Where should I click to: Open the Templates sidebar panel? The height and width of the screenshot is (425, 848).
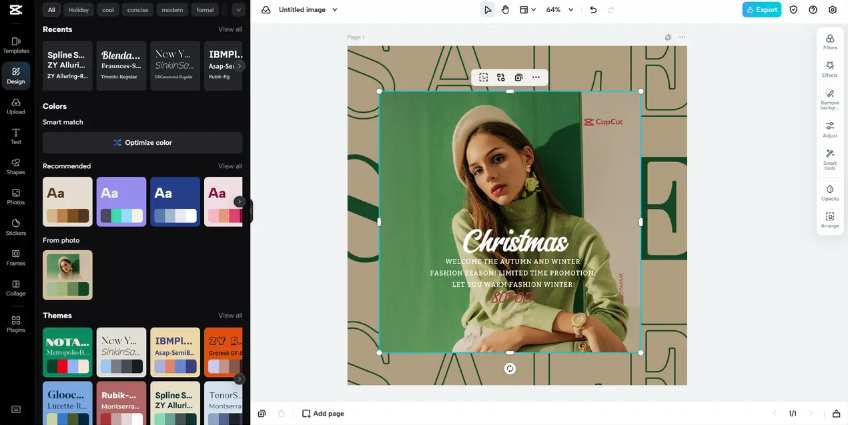pyautogui.click(x=16, y=45)
